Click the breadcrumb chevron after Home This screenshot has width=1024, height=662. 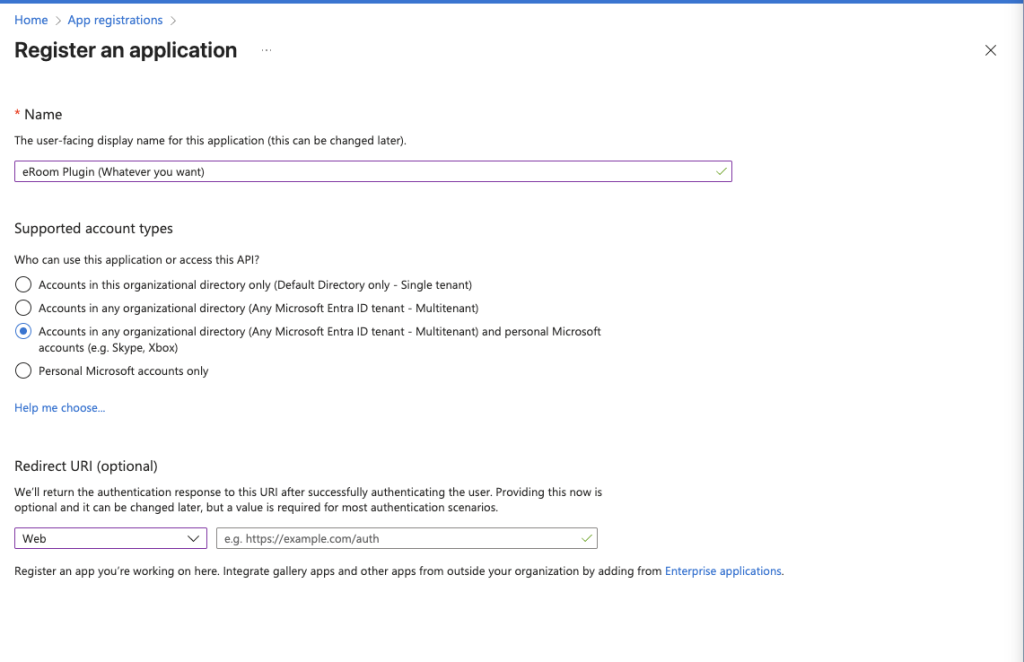pos(58,20)
